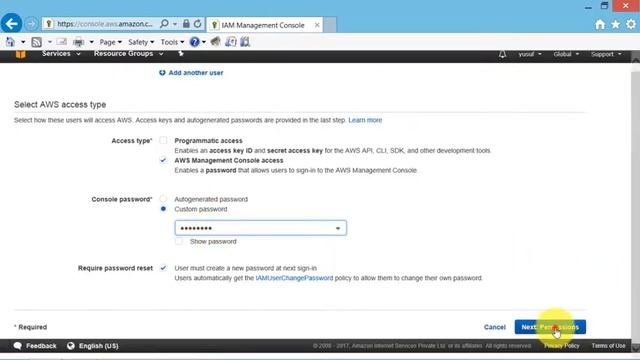Screen dimensions: 640x360
Task: Click the Read mail icon
Action: (62, 42)
